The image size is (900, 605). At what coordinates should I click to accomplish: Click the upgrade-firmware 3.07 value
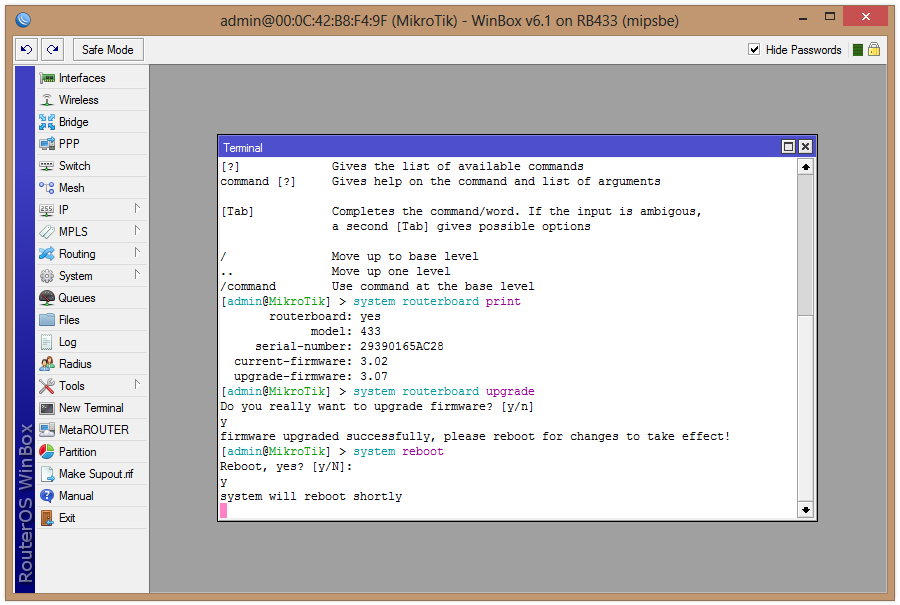(x=374, y=377)
